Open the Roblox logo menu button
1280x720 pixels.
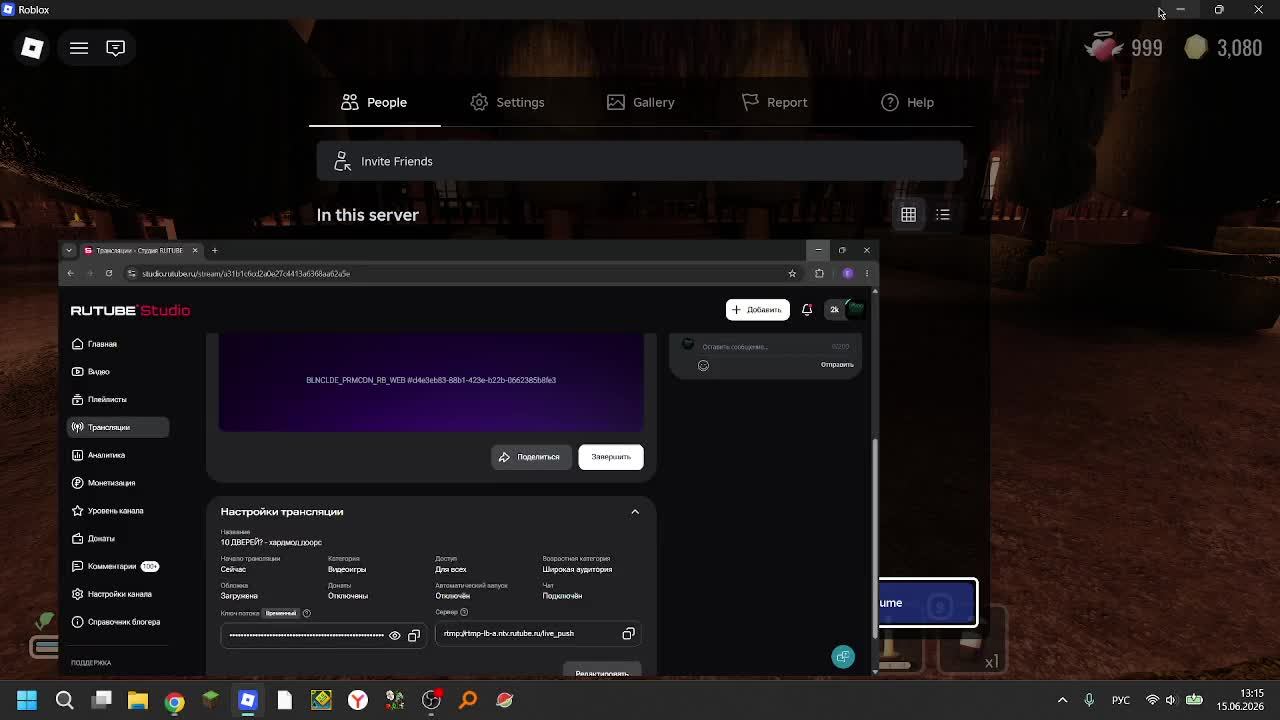tap(32, 48)
